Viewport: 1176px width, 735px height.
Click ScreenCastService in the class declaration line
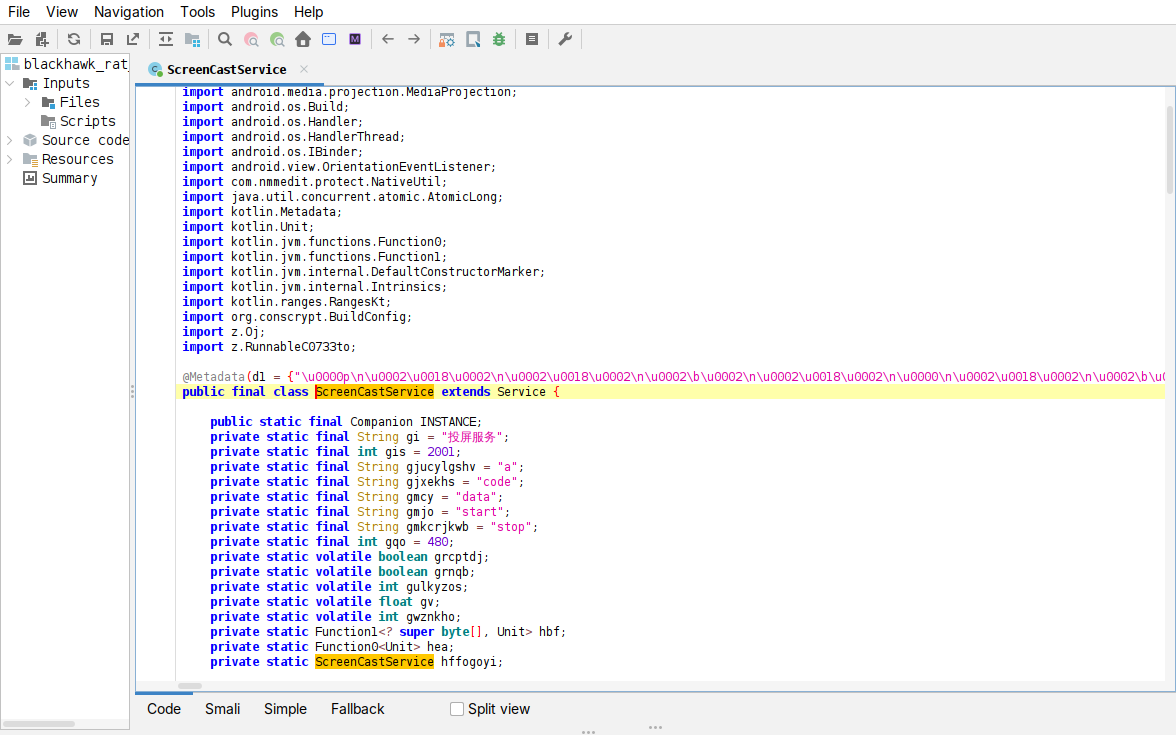(374, 392)
